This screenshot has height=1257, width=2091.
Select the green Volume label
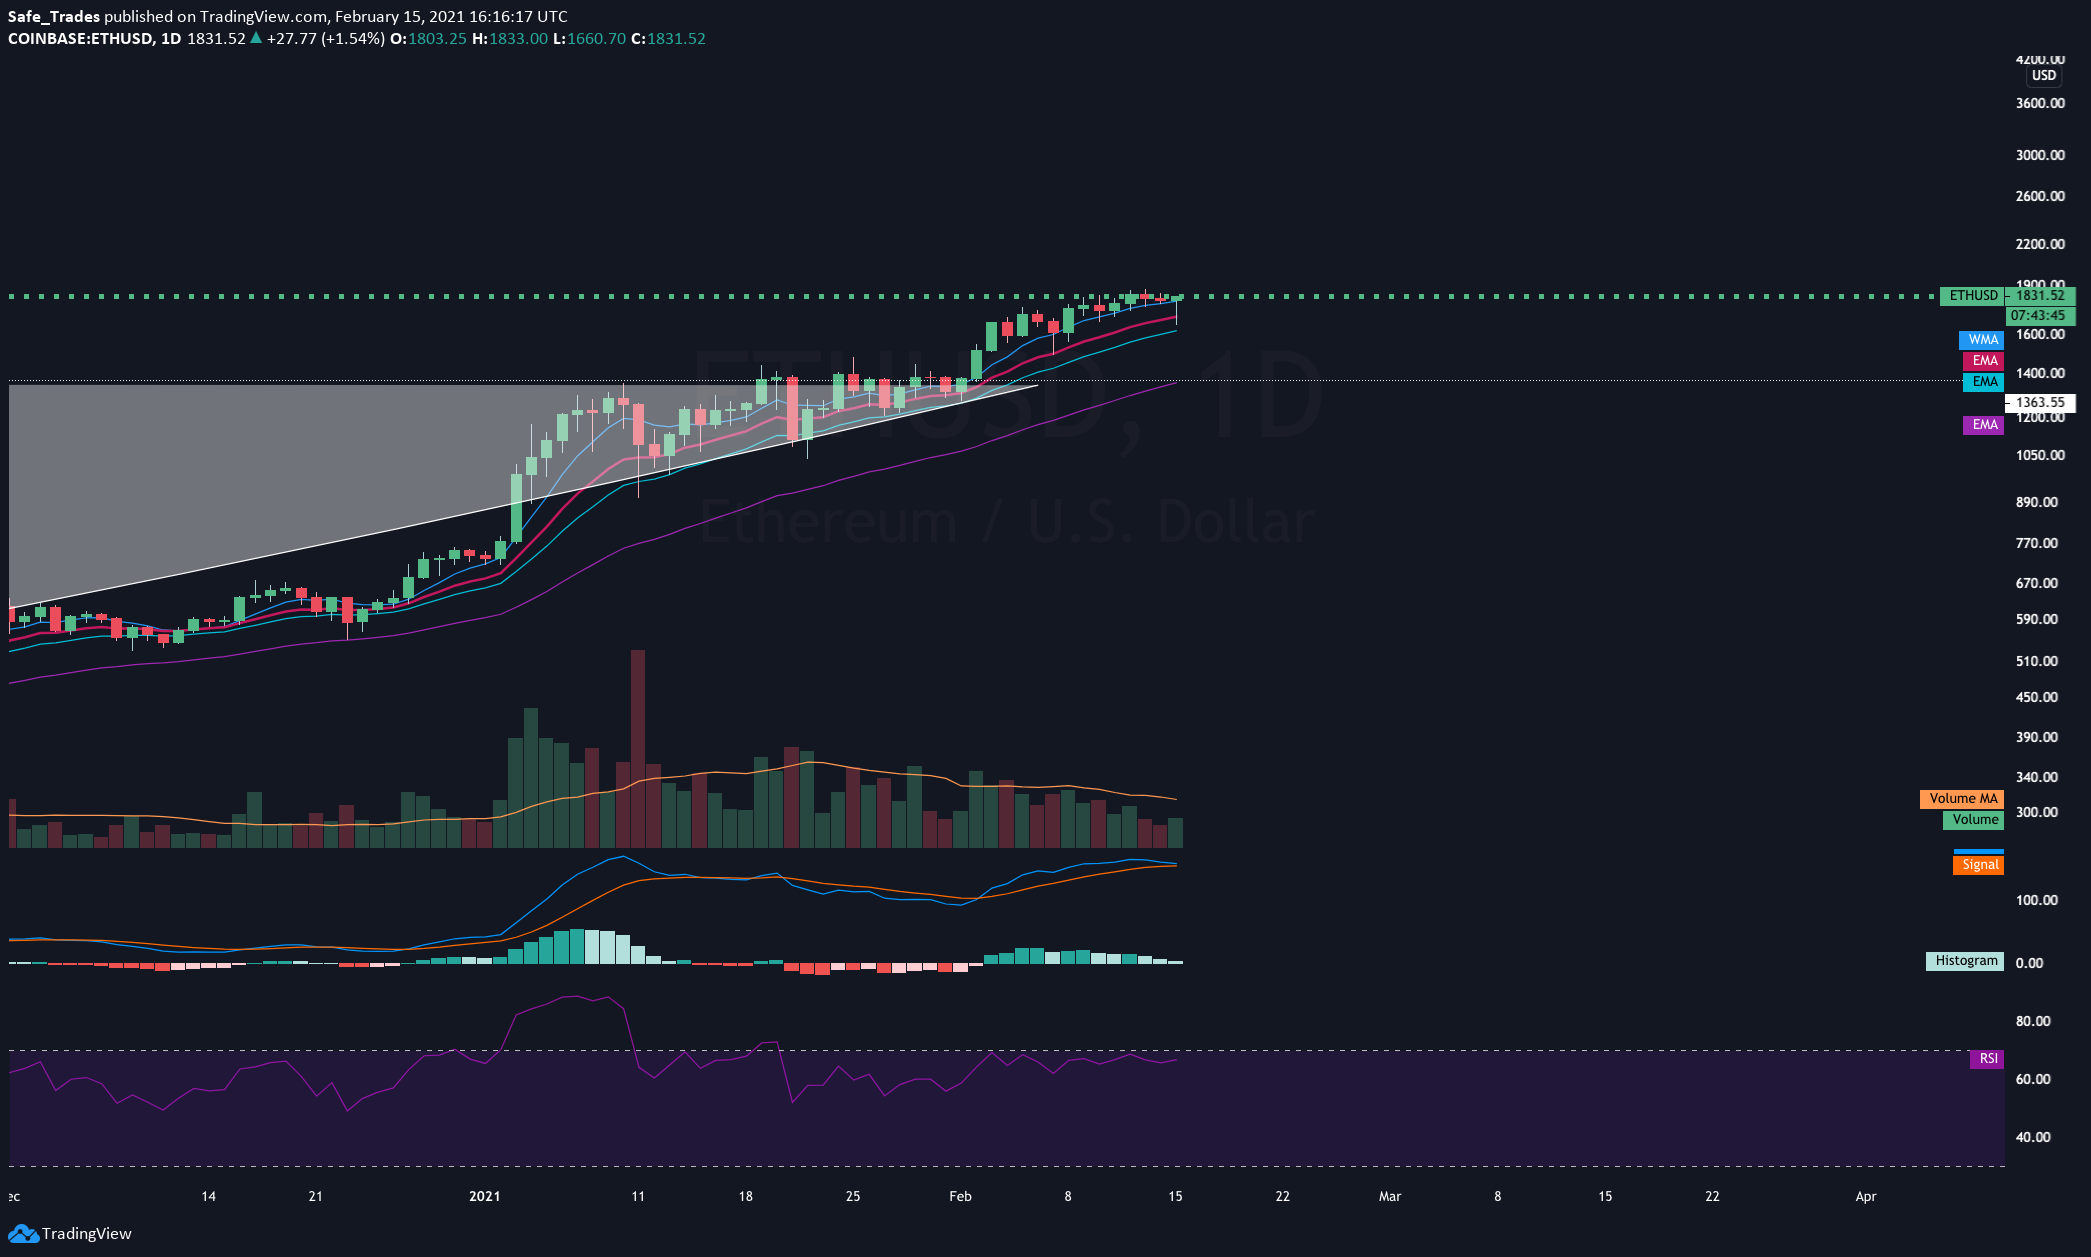[x=1974, y=820]
